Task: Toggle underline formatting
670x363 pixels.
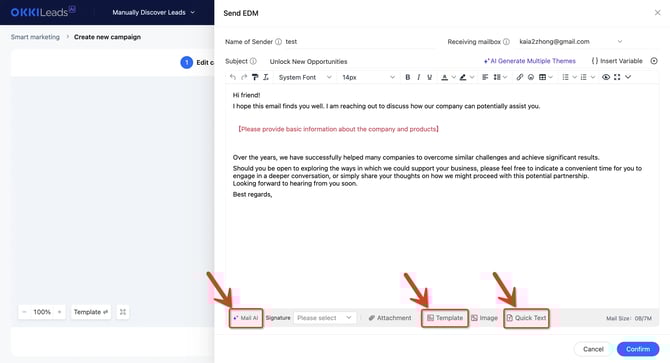Action: (x=429, y=77)
